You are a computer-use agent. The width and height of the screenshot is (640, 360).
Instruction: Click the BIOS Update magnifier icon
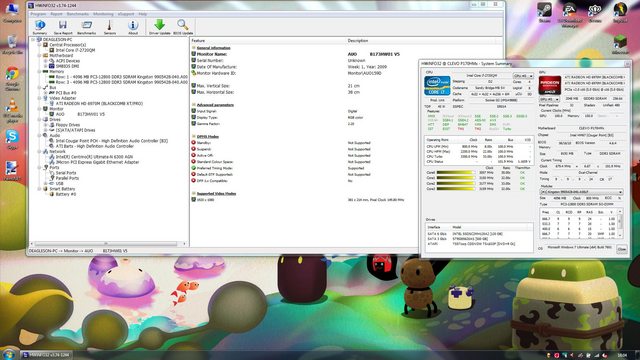[183, 24]
